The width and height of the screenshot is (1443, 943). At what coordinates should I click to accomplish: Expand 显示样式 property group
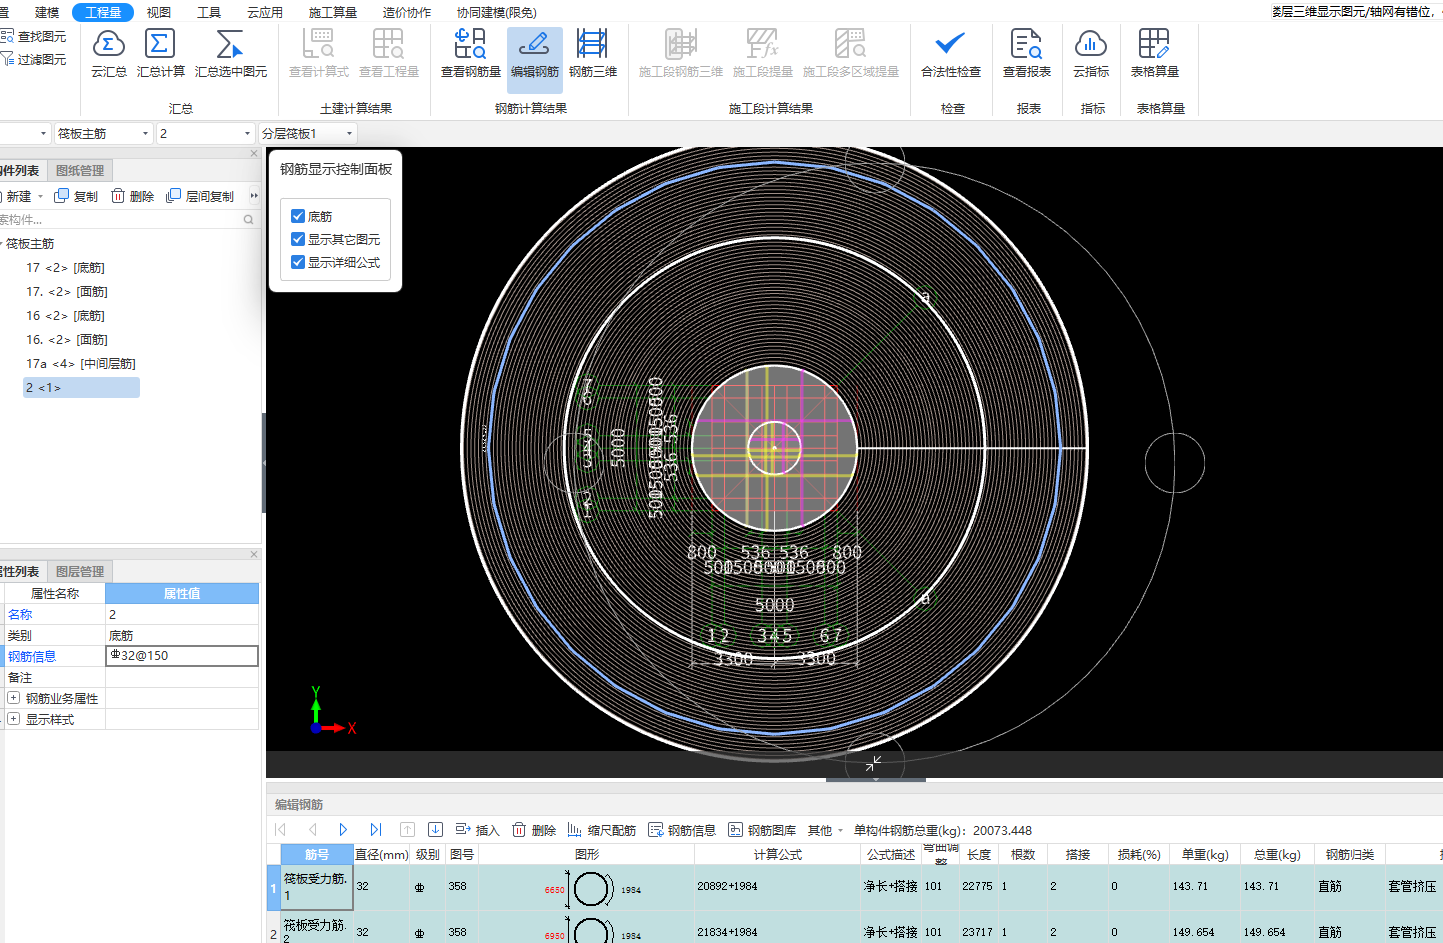[13, 719]
